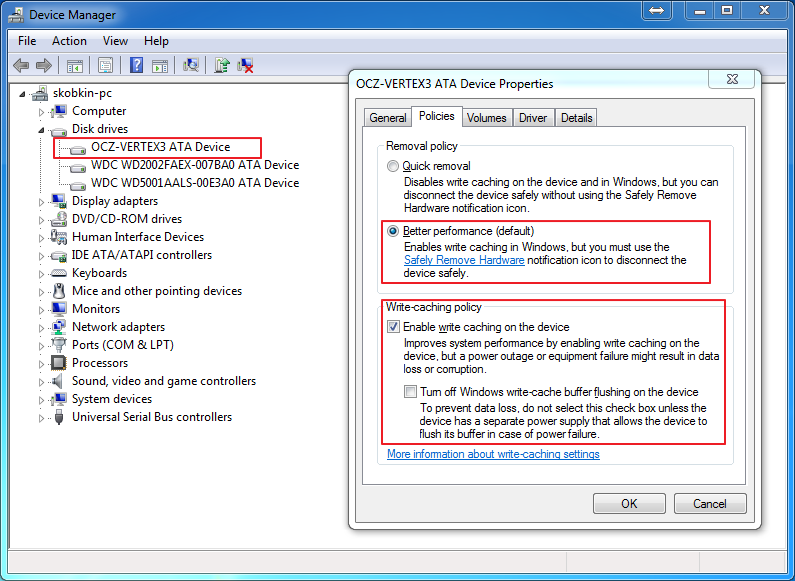795x581 pixels.
Task: Click the Processors device icon
Action: coord(59,363)
